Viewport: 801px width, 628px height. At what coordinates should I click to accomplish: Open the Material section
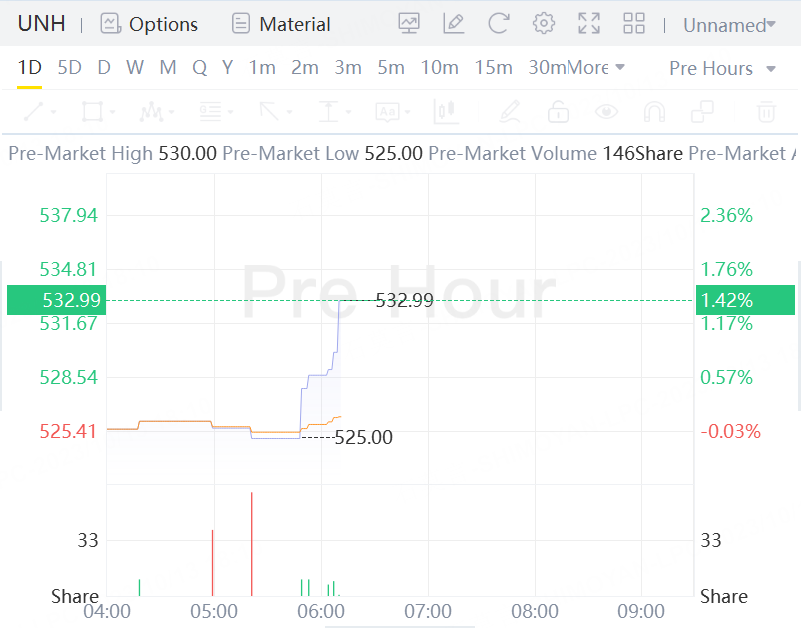[x=280, y=24]
